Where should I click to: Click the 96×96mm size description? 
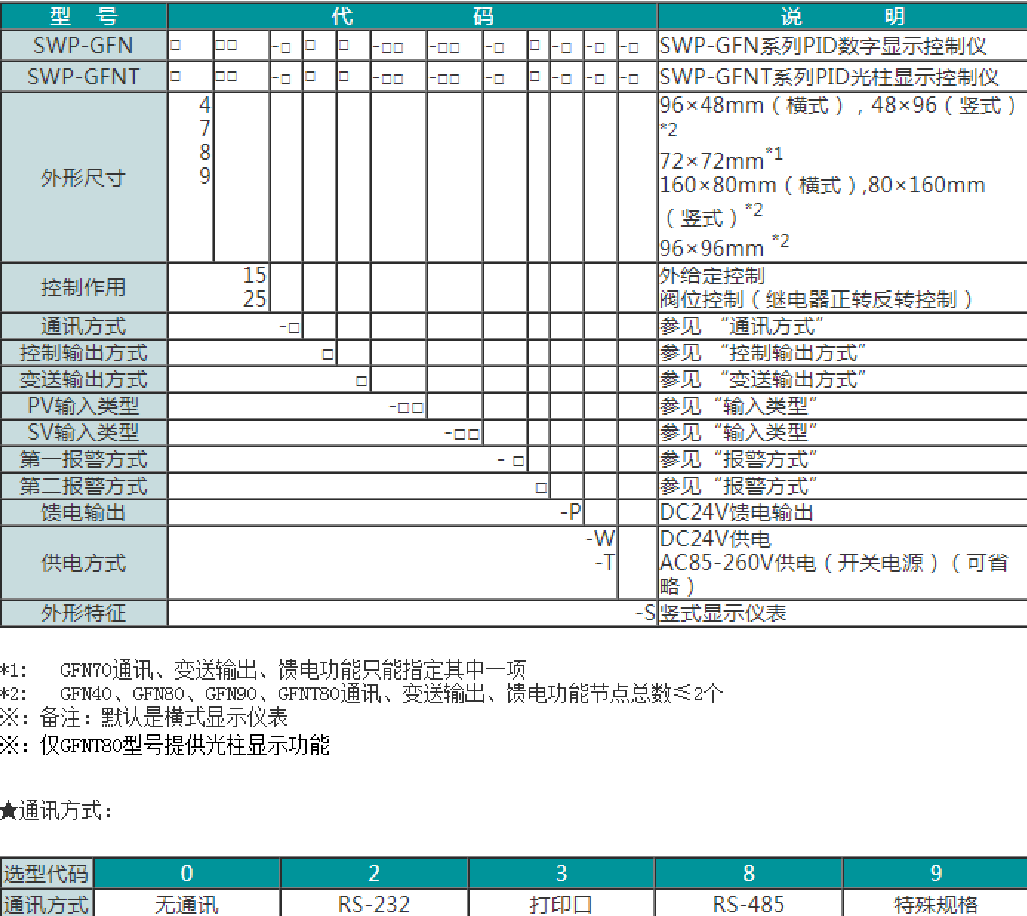coord(724,247)
